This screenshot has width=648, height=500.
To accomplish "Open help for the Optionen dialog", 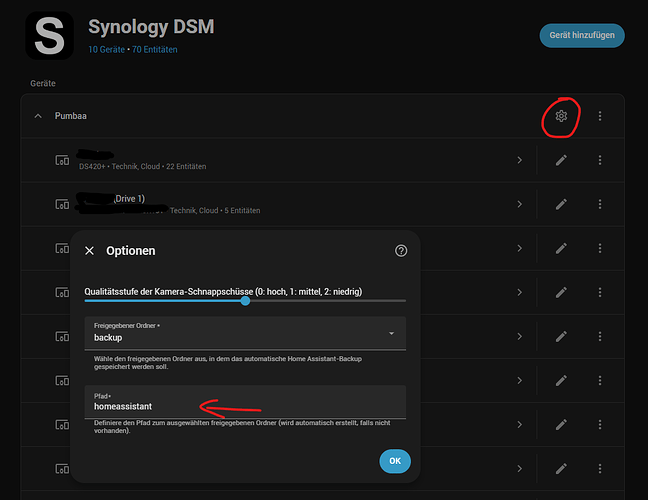I will click(x=401, y=251).
